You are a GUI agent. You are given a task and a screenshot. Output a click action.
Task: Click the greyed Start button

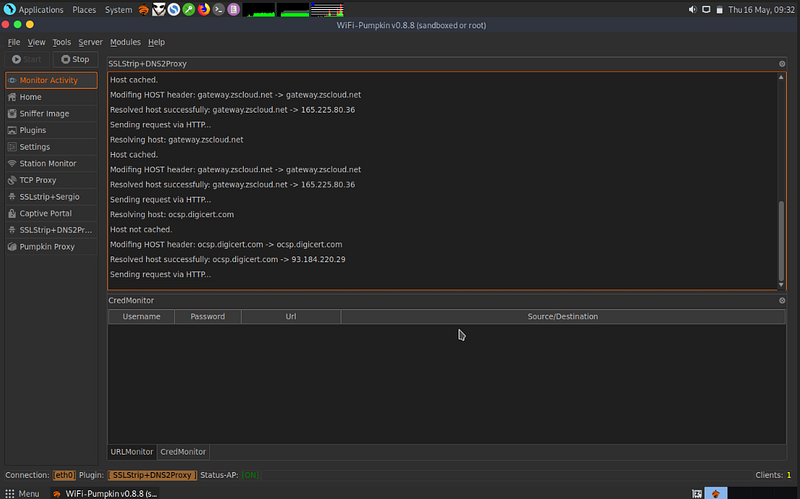(27, 59)
